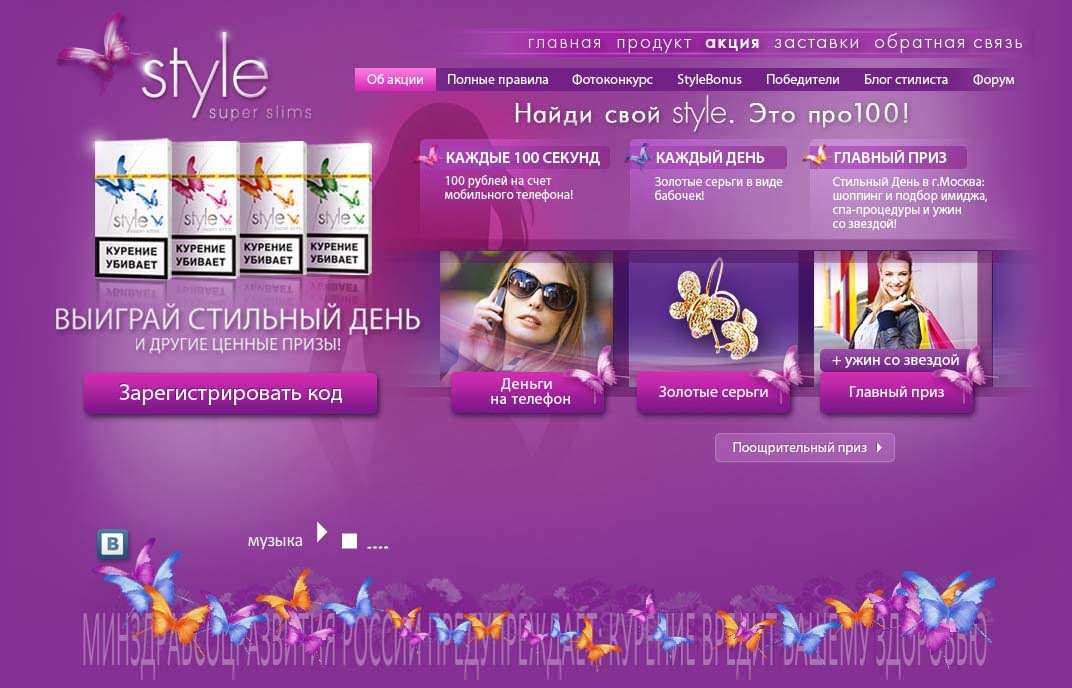
Task: Go to the продукт section
Action: (654, 42)
